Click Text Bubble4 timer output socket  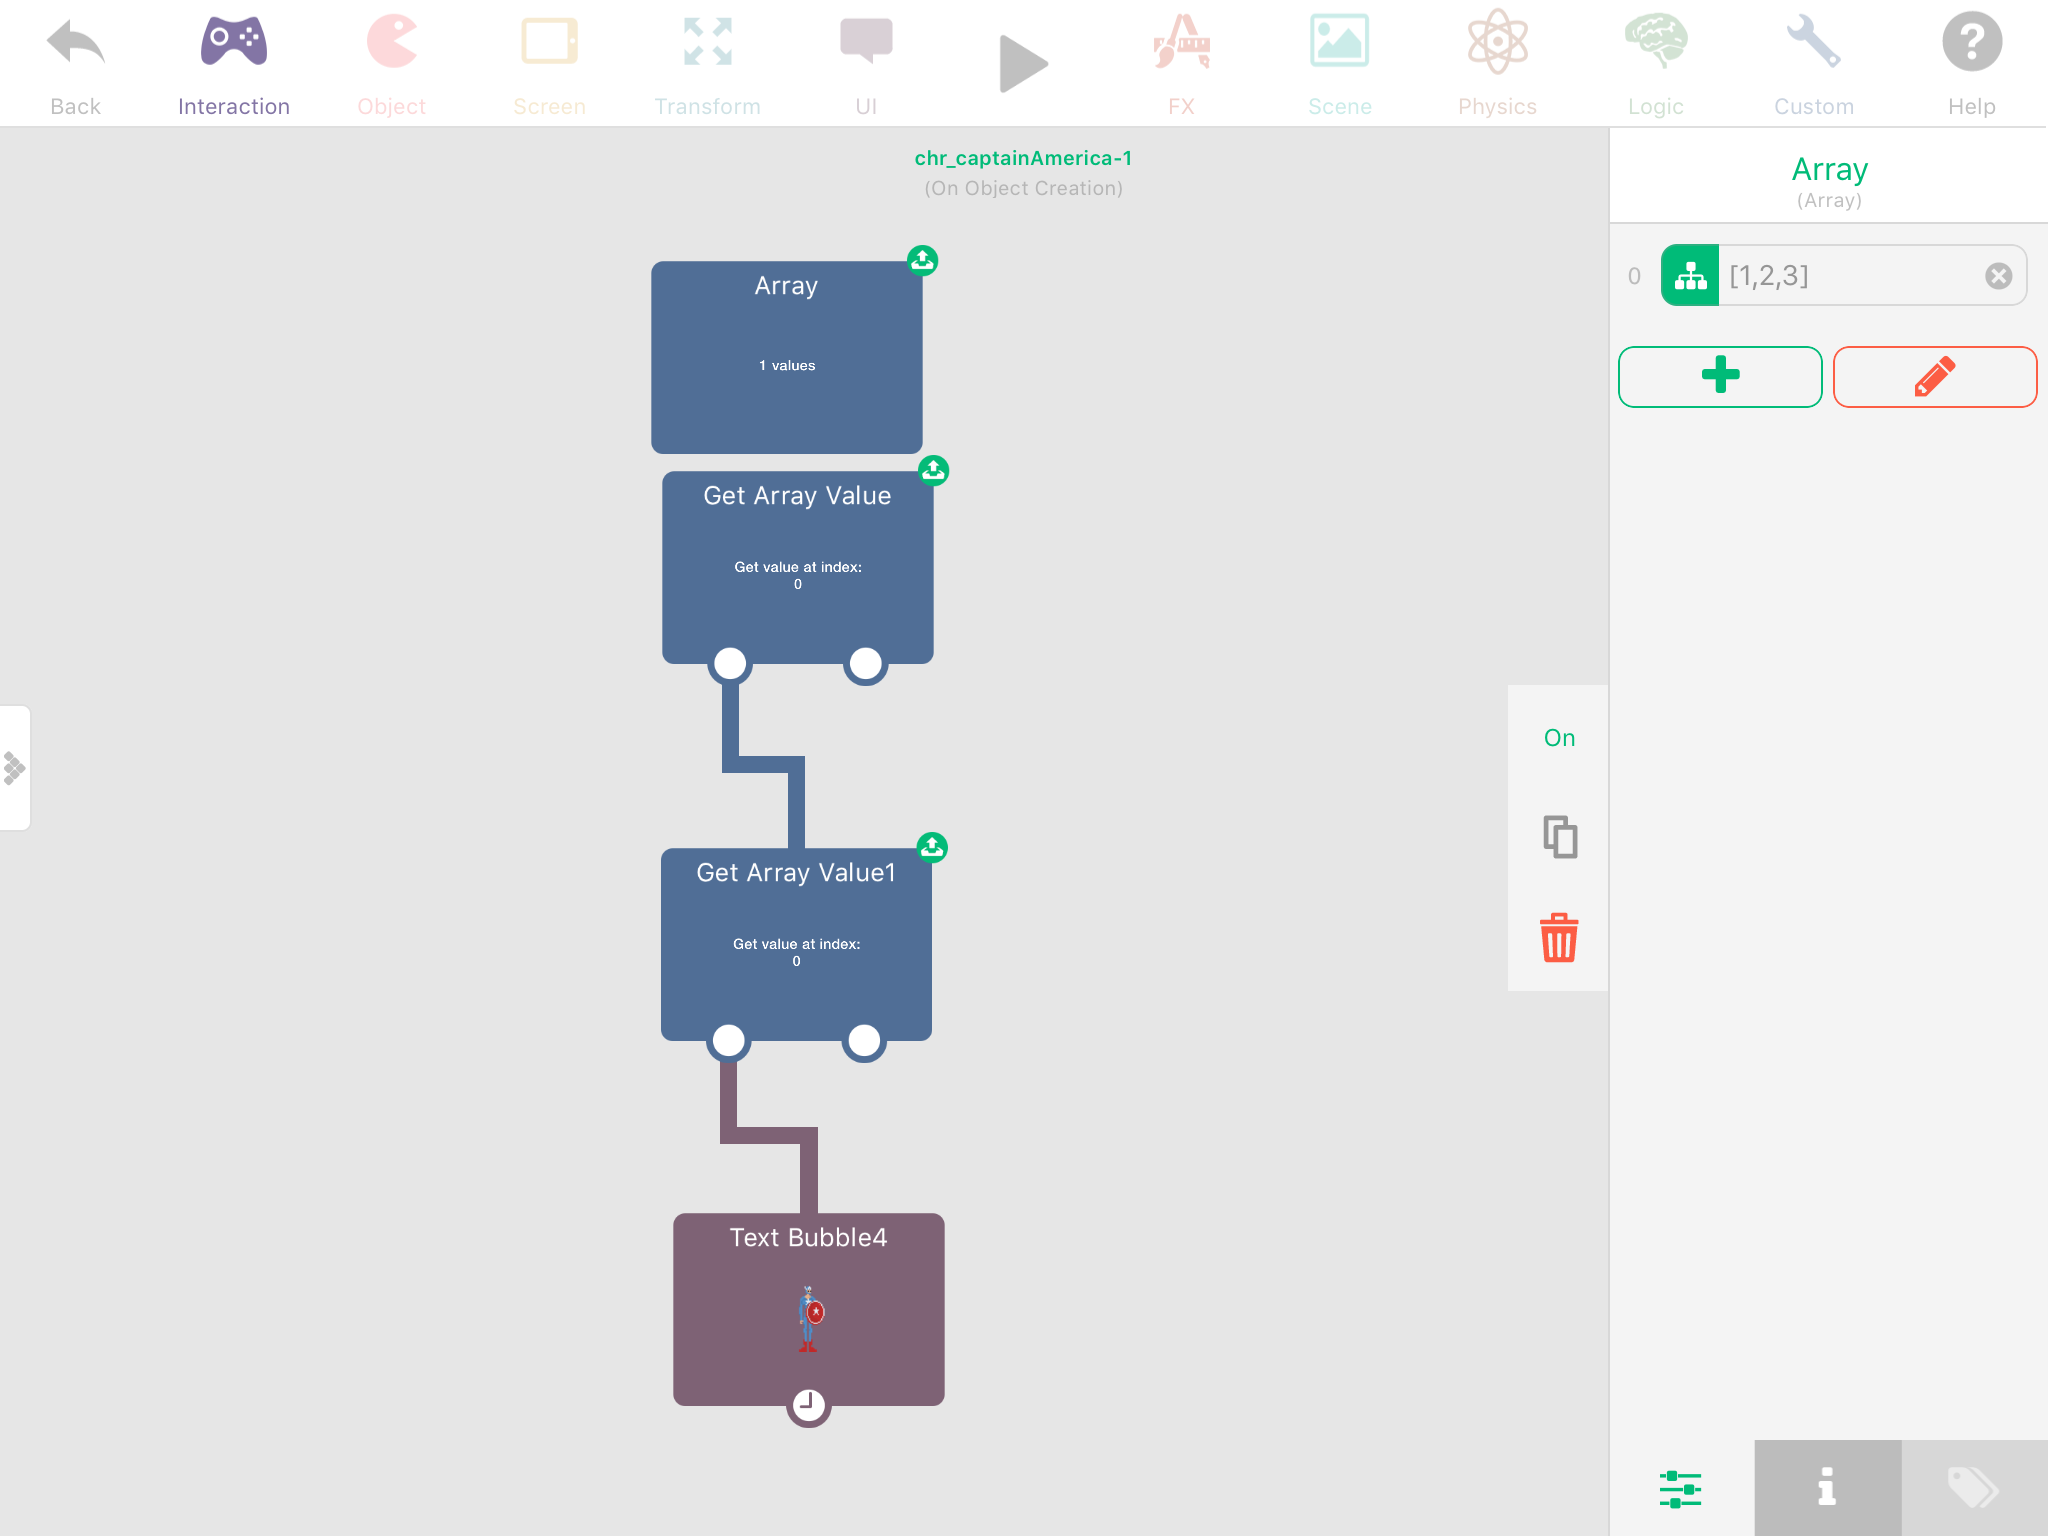808,1405
